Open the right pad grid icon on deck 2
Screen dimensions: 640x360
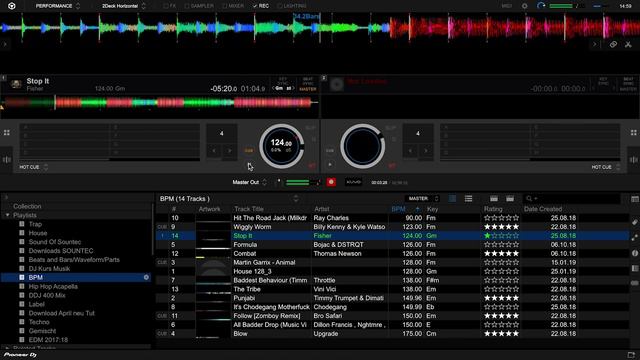click(633, 133)
